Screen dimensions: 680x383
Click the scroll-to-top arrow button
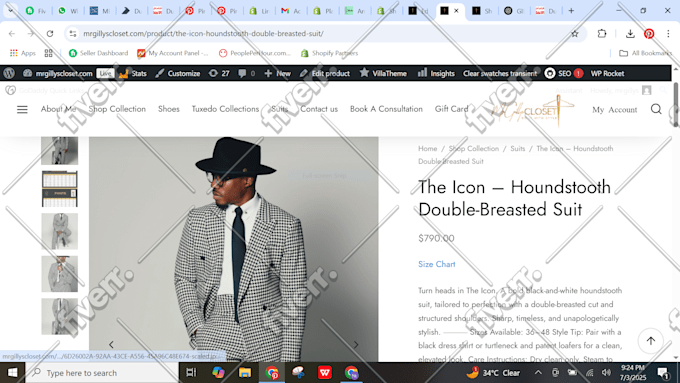[651, 341]
